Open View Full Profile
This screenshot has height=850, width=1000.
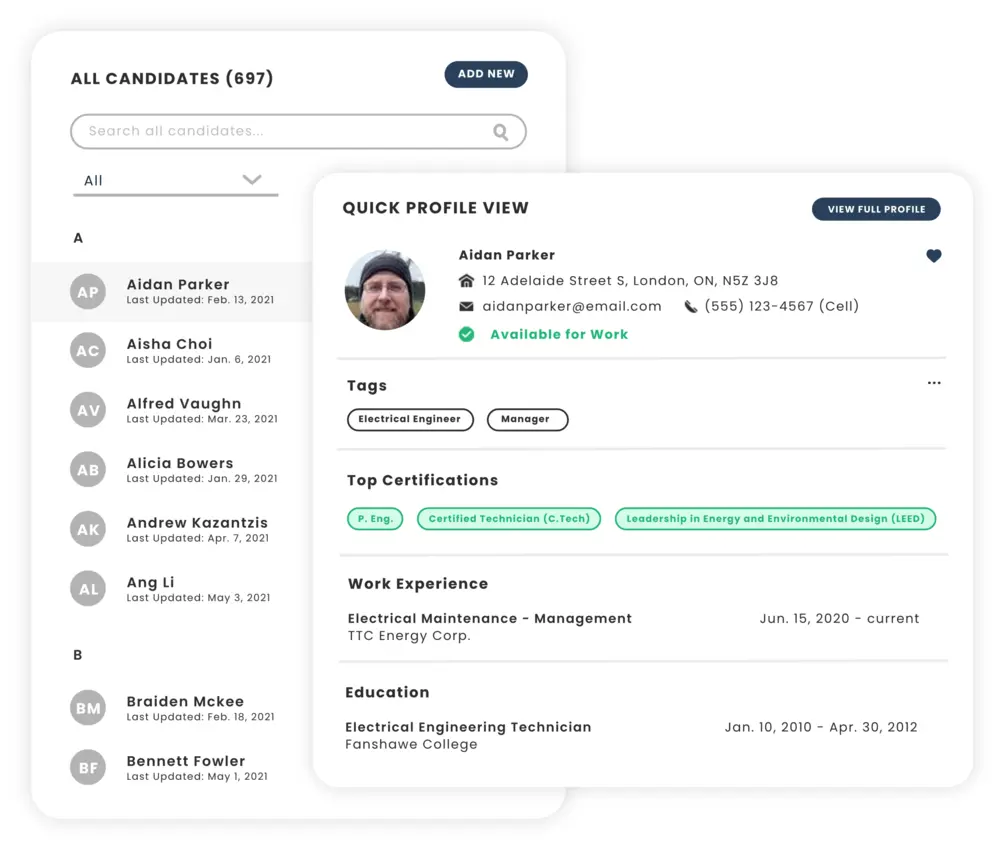tap(876, 209)
